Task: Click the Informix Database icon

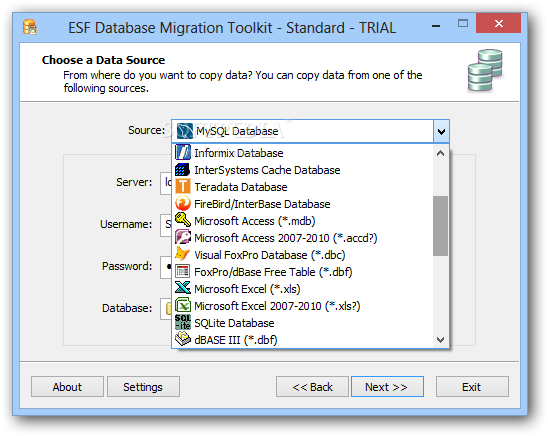Action: point(183,153)
